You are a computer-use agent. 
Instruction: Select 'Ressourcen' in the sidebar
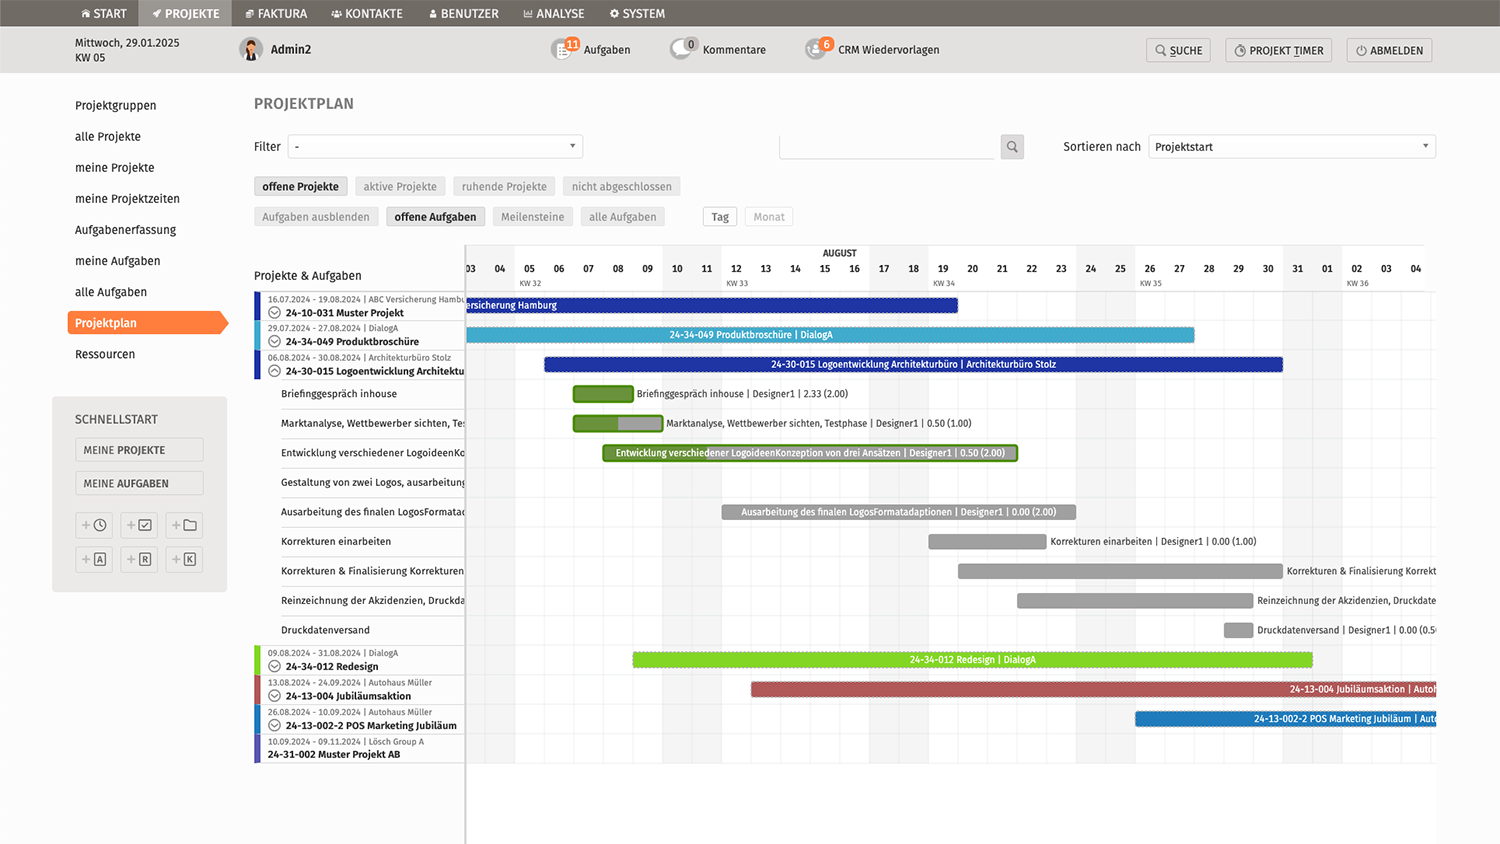pos(105,354)
